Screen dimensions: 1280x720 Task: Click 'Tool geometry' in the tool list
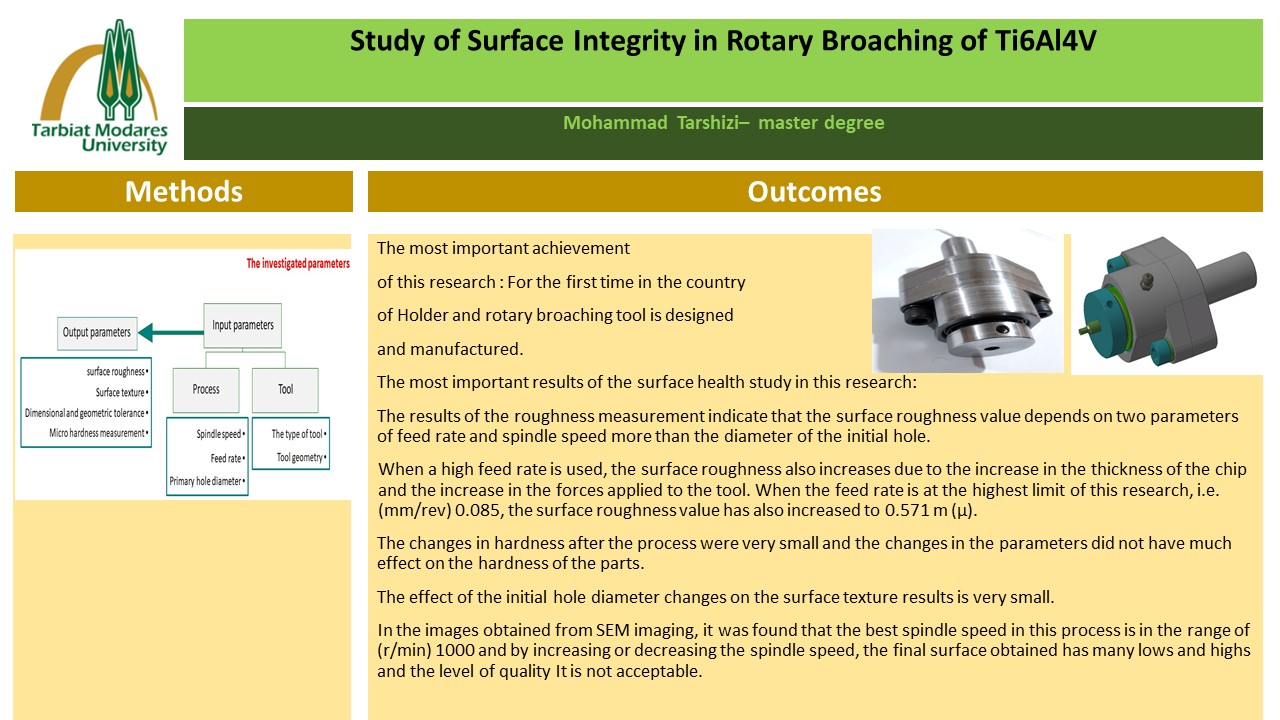[x=302, y=458]
